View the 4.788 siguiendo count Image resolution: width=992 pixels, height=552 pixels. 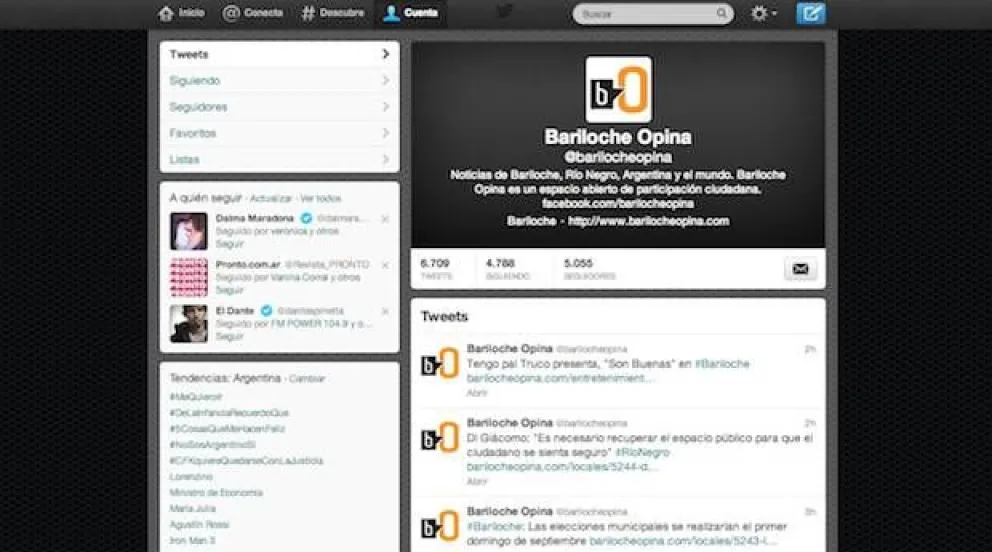tap(507, 269)
